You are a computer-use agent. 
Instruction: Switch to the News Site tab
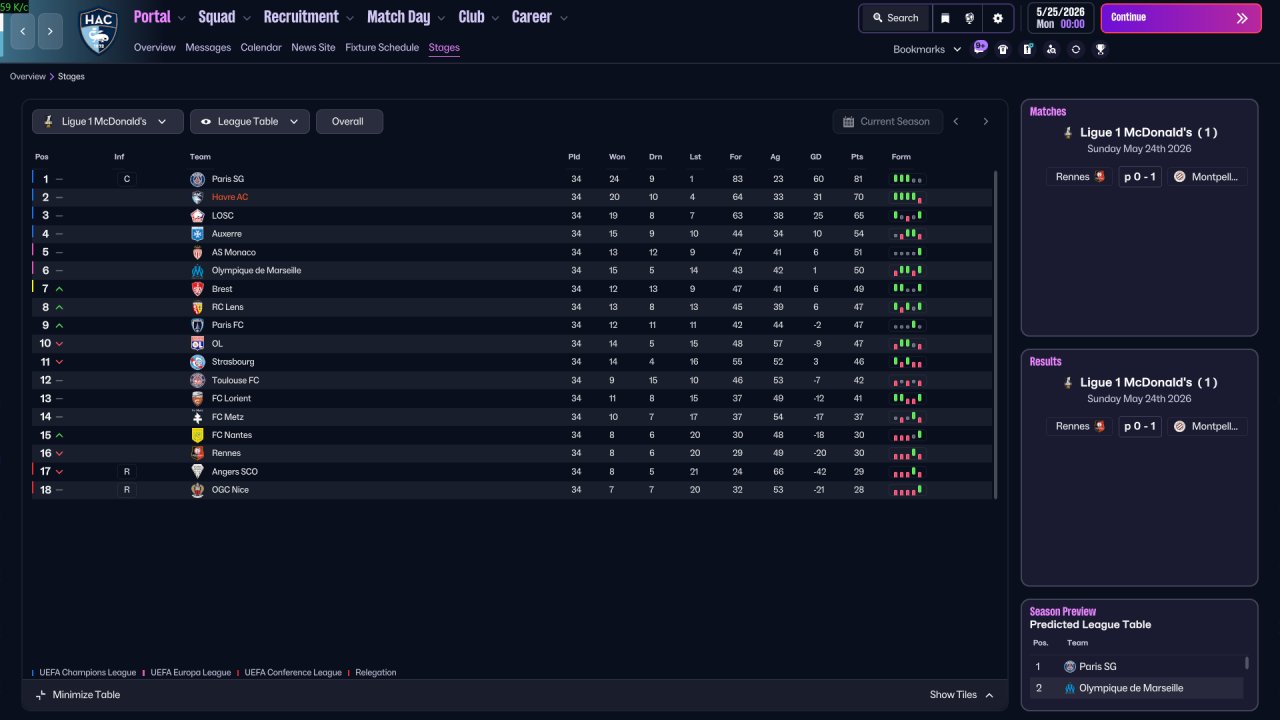(313, 47)
